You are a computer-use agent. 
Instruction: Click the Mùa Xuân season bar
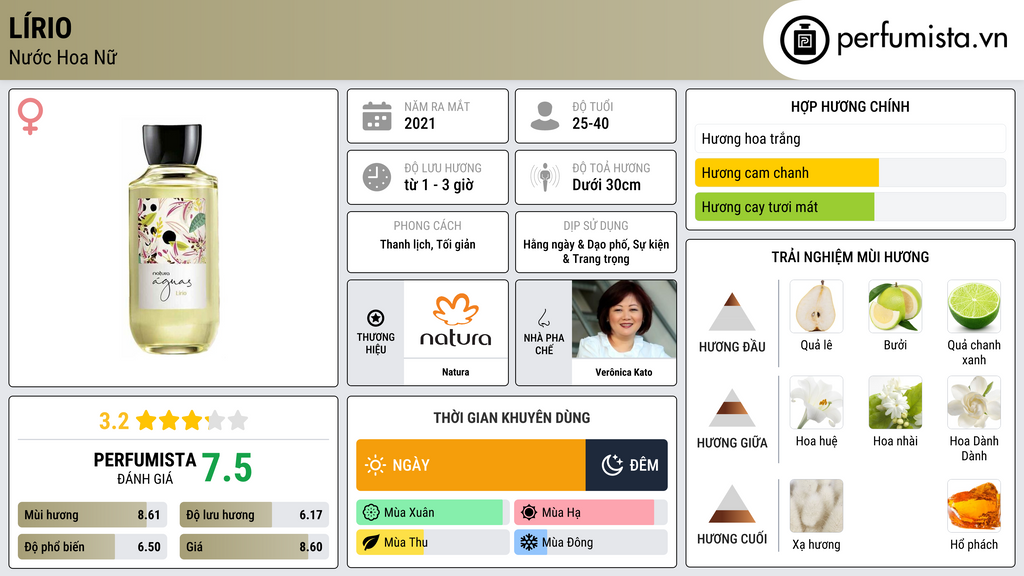point(433,513)
